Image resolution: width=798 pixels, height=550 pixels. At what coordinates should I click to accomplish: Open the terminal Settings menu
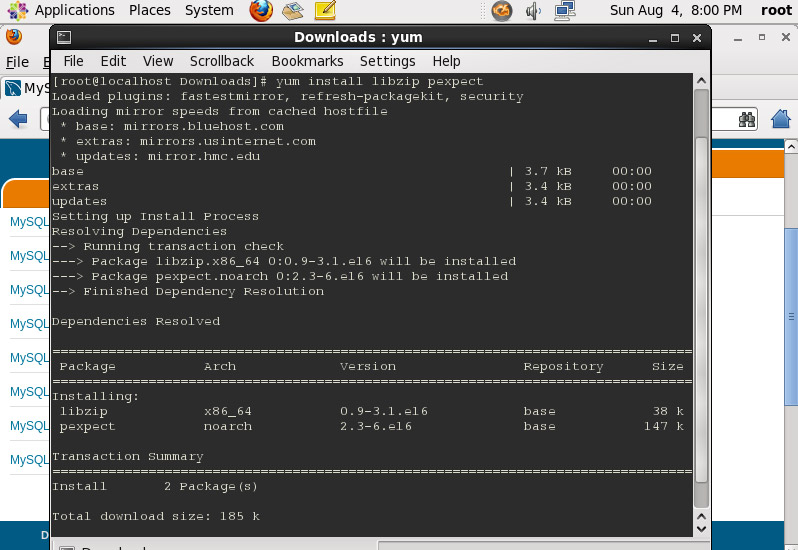point(387,61)
